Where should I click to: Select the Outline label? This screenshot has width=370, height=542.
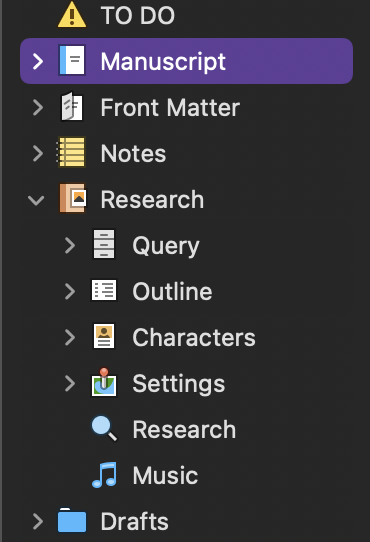pos(172,291)
